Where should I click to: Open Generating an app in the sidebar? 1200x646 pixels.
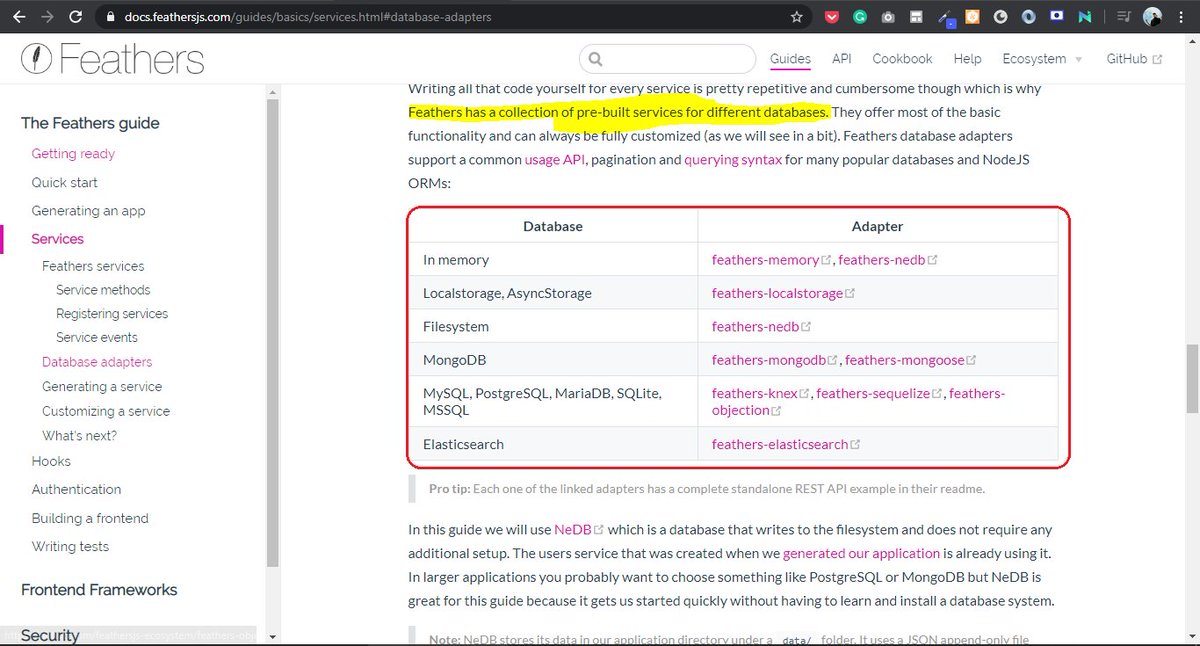coord(88,211)
